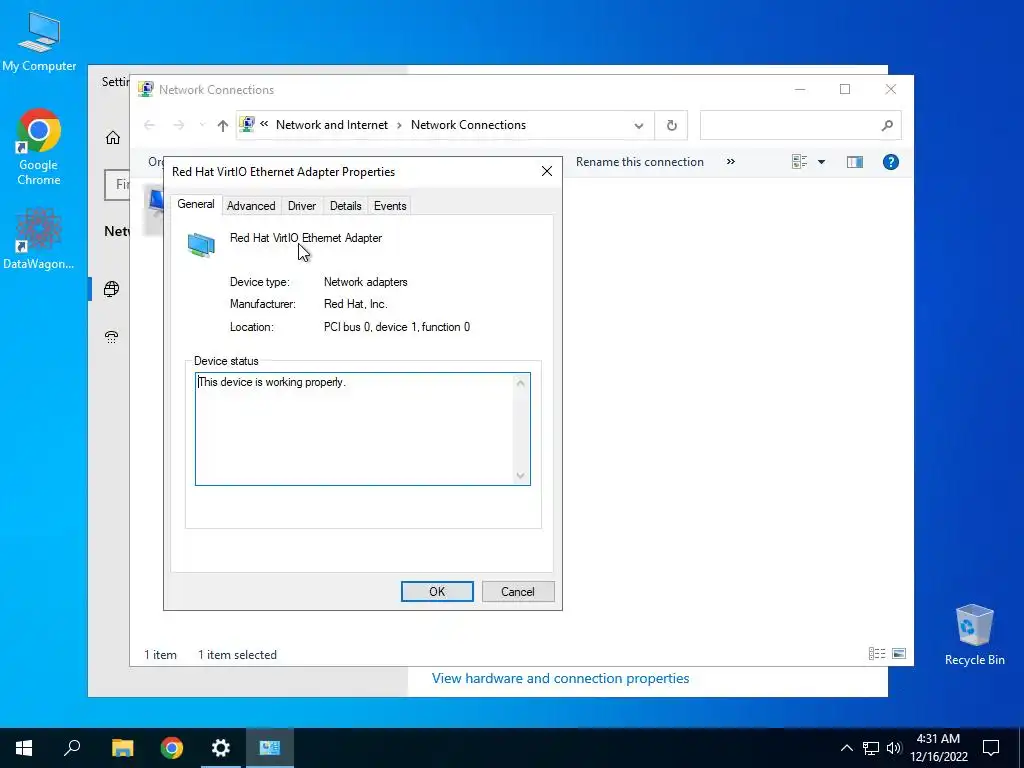Open the Windows Start menu
1024x768 pixels.
tap(24, 748)
